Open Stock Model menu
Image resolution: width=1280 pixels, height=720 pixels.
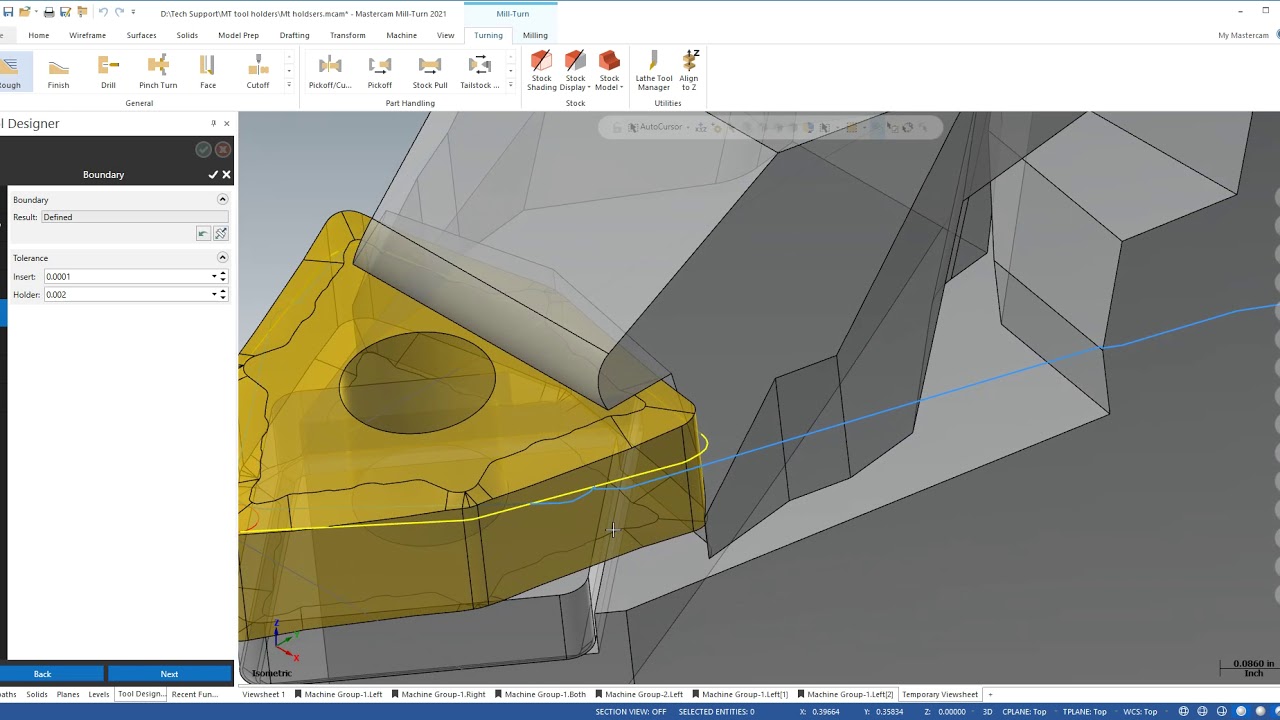point(609,72)
